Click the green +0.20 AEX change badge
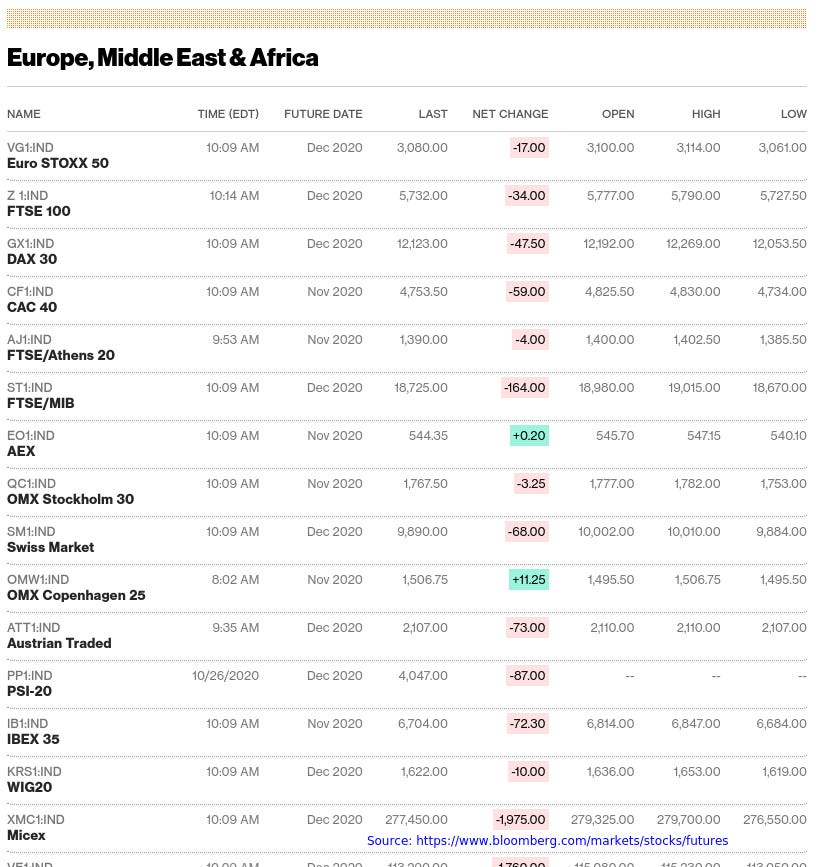This screenshot has height=867, width=824. [529, 436]
